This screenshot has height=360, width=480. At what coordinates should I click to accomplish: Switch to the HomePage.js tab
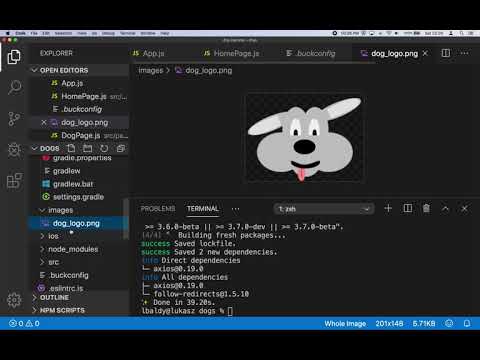pyautogui.click(x=232, y=53)
